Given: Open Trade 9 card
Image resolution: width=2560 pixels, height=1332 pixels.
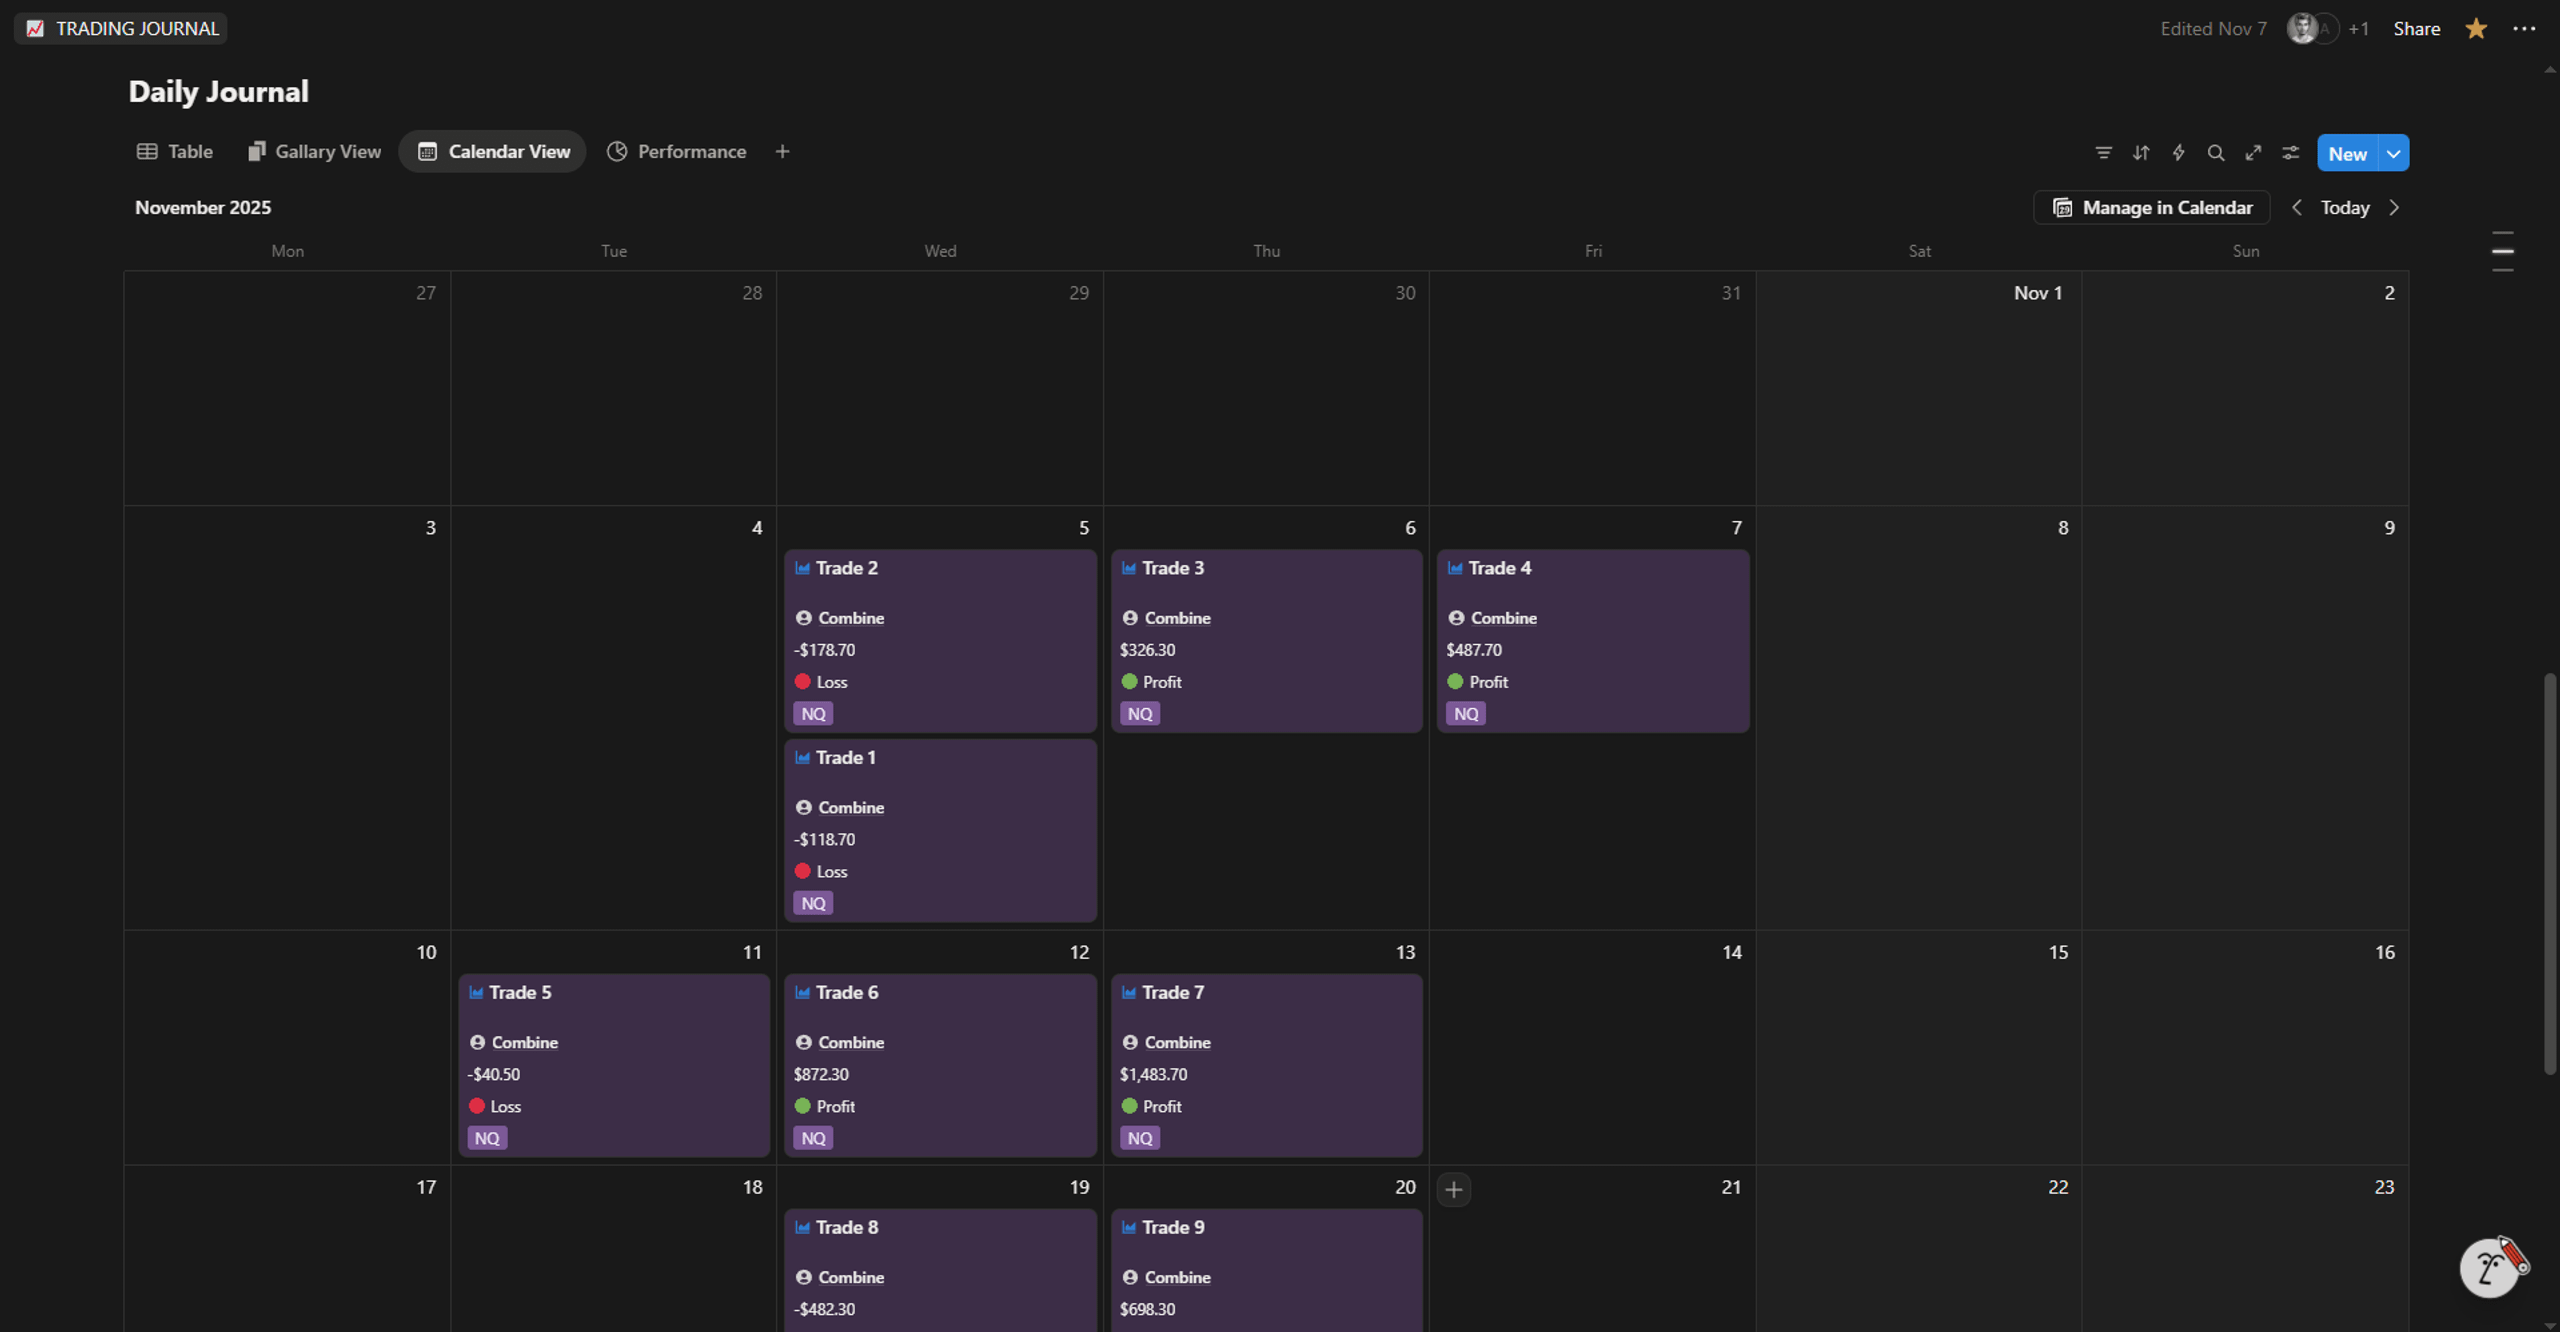Looking at the screenshot, I should point(1266,1270).
